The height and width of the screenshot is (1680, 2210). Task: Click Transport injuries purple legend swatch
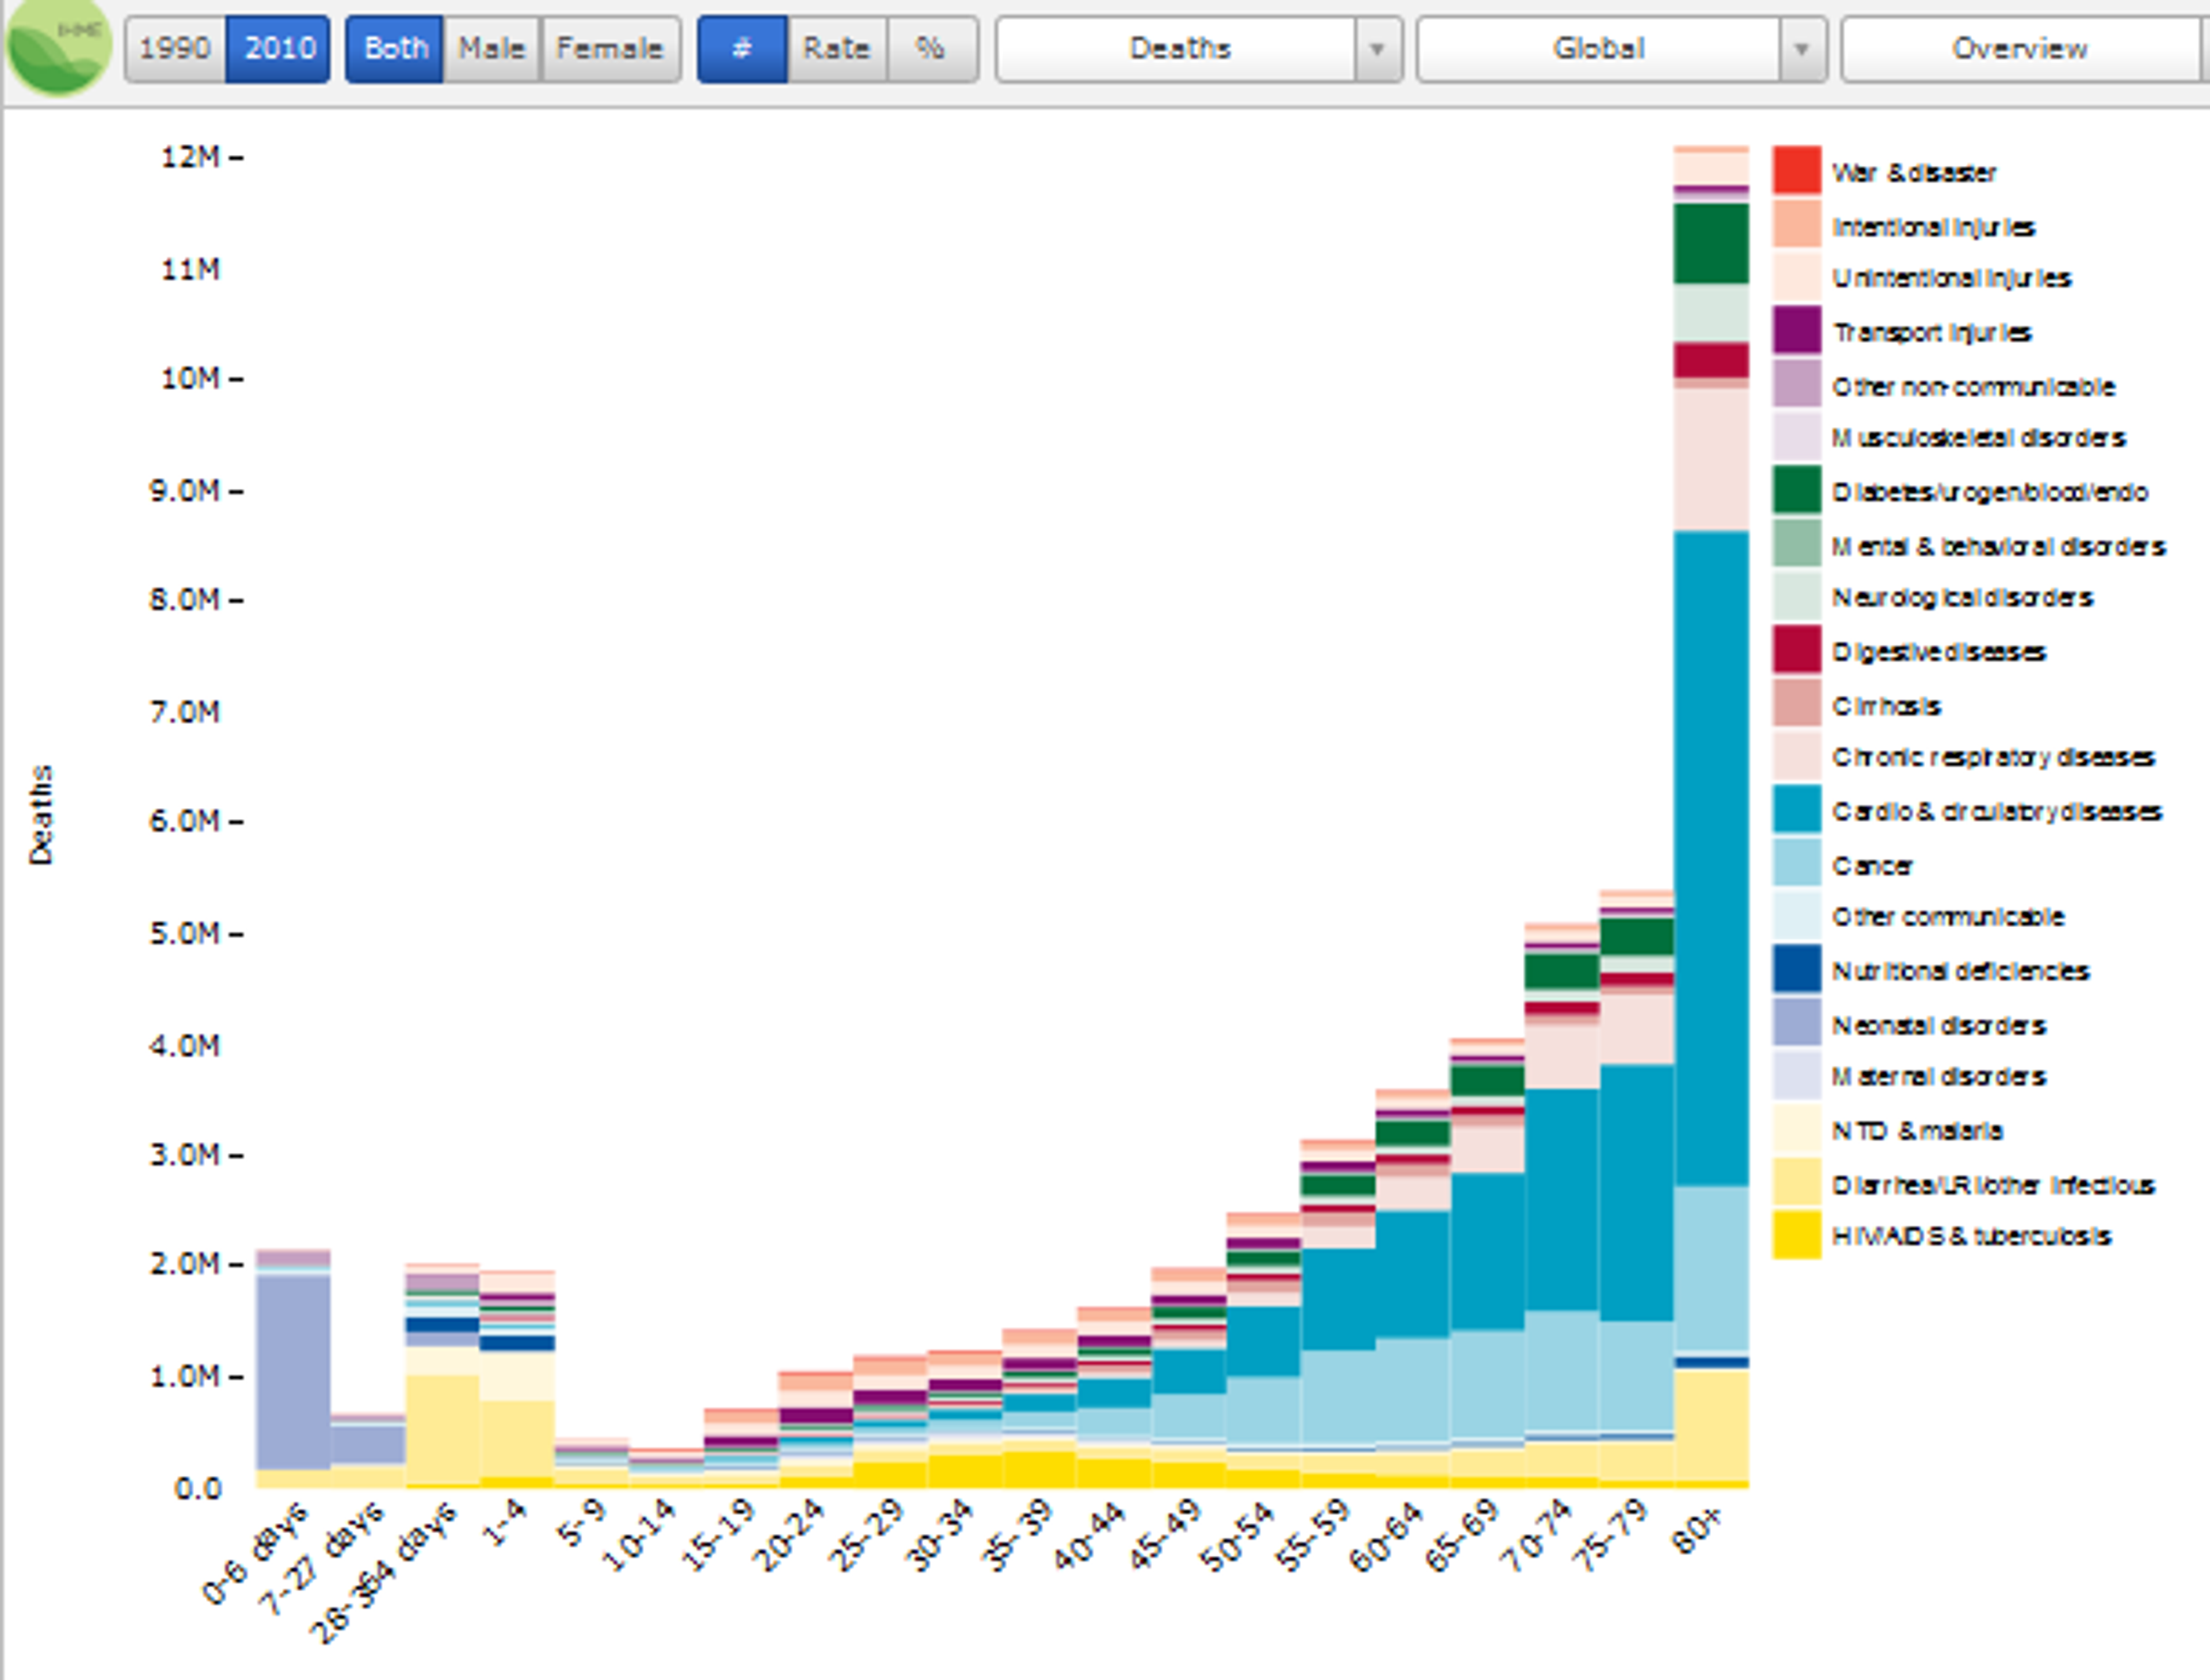click(1796, 330)
